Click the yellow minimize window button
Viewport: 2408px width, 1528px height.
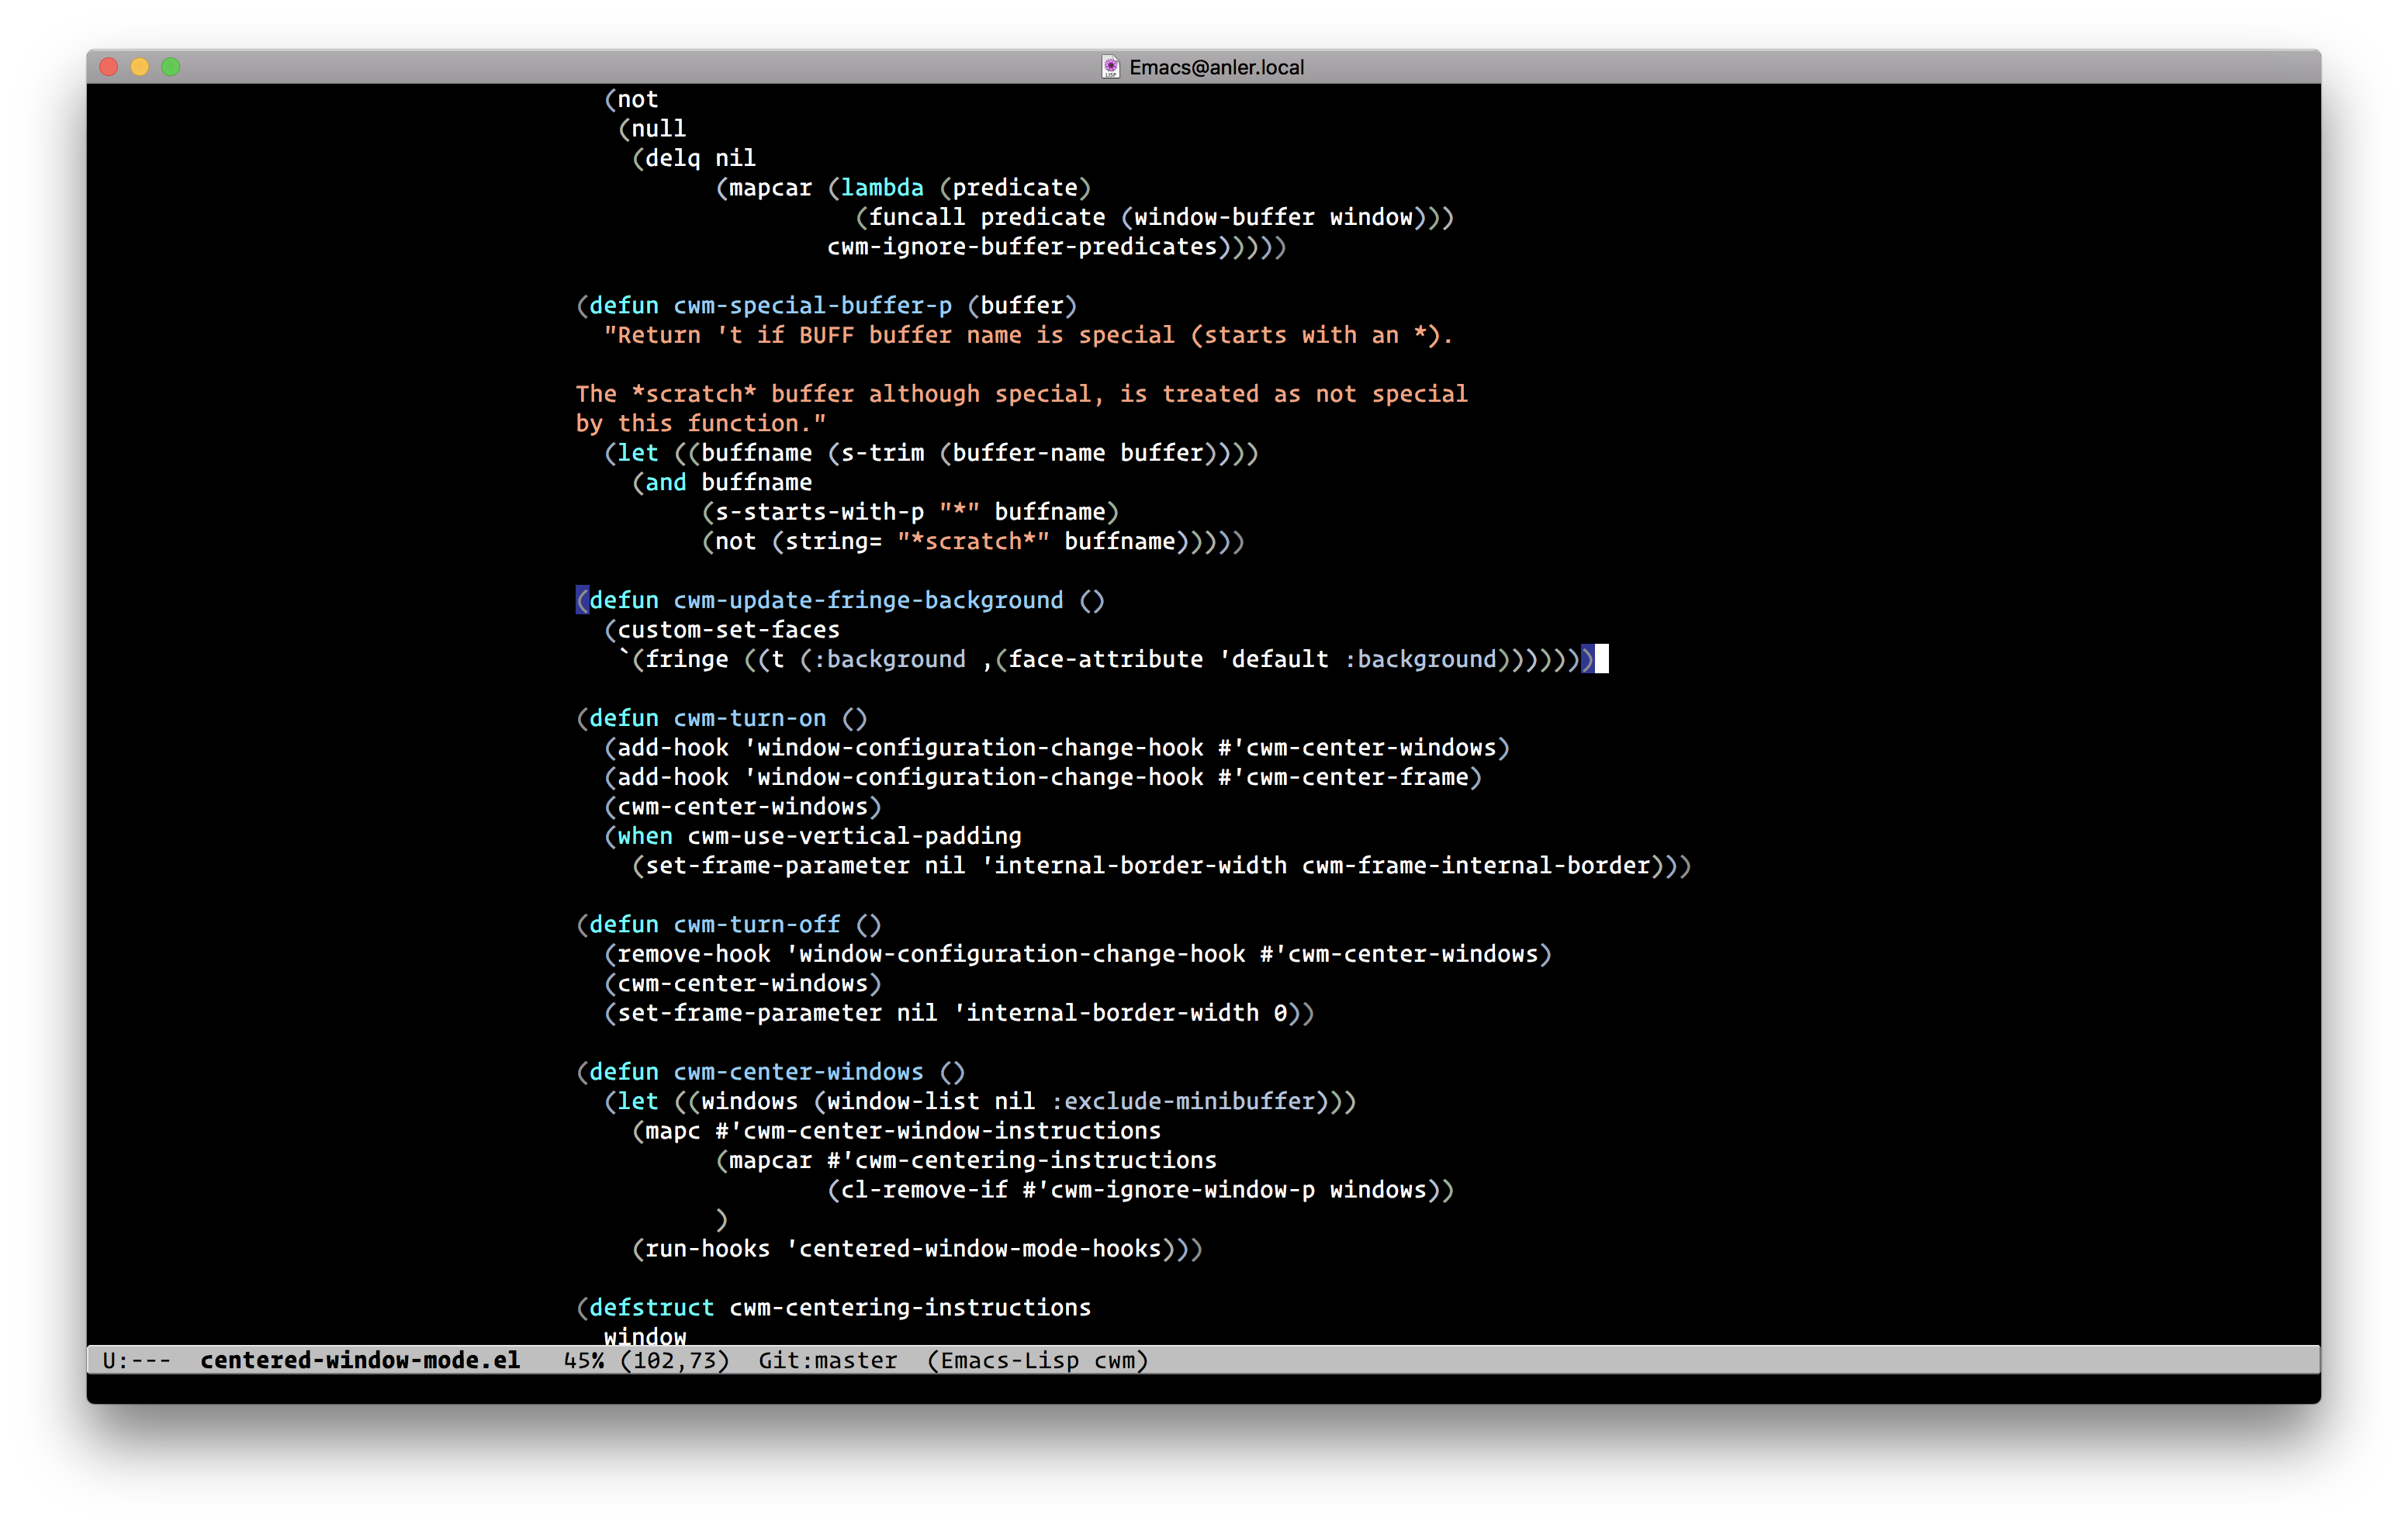tap(140, 67)
